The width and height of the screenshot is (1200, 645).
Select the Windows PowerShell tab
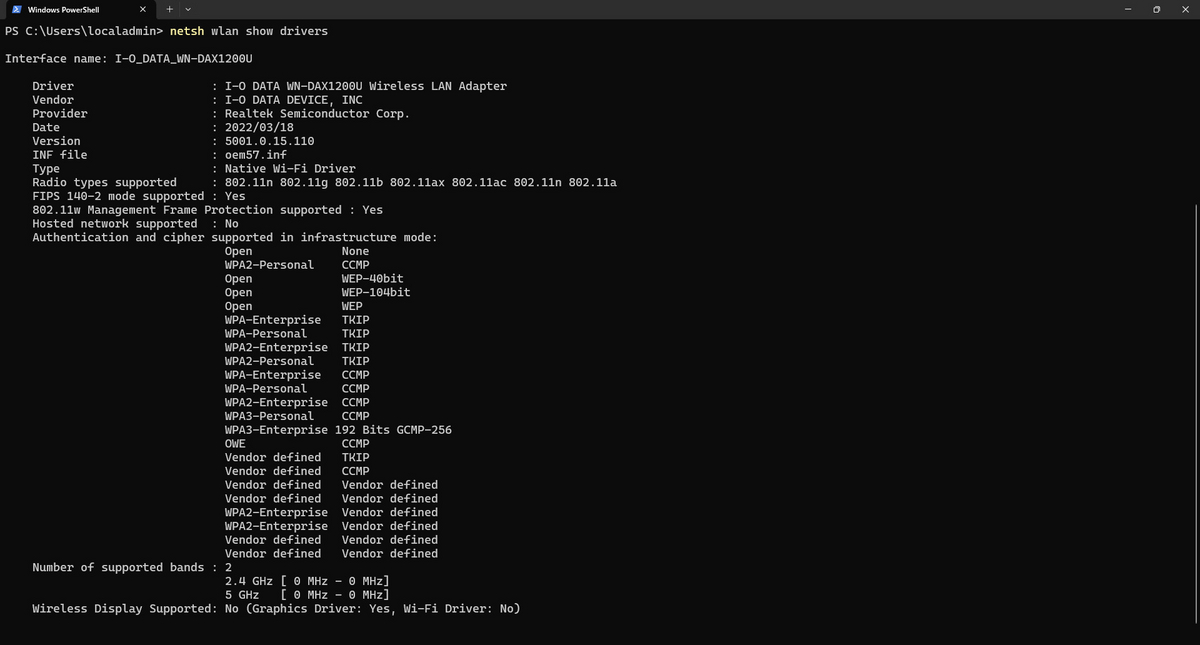pyautogui.click(x=75, y=9)
